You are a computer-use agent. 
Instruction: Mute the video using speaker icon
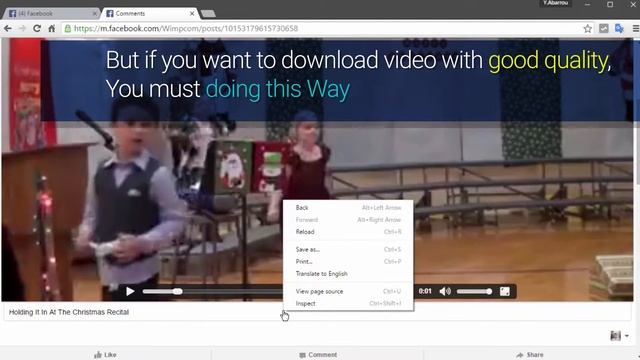[x=445, y=291]
